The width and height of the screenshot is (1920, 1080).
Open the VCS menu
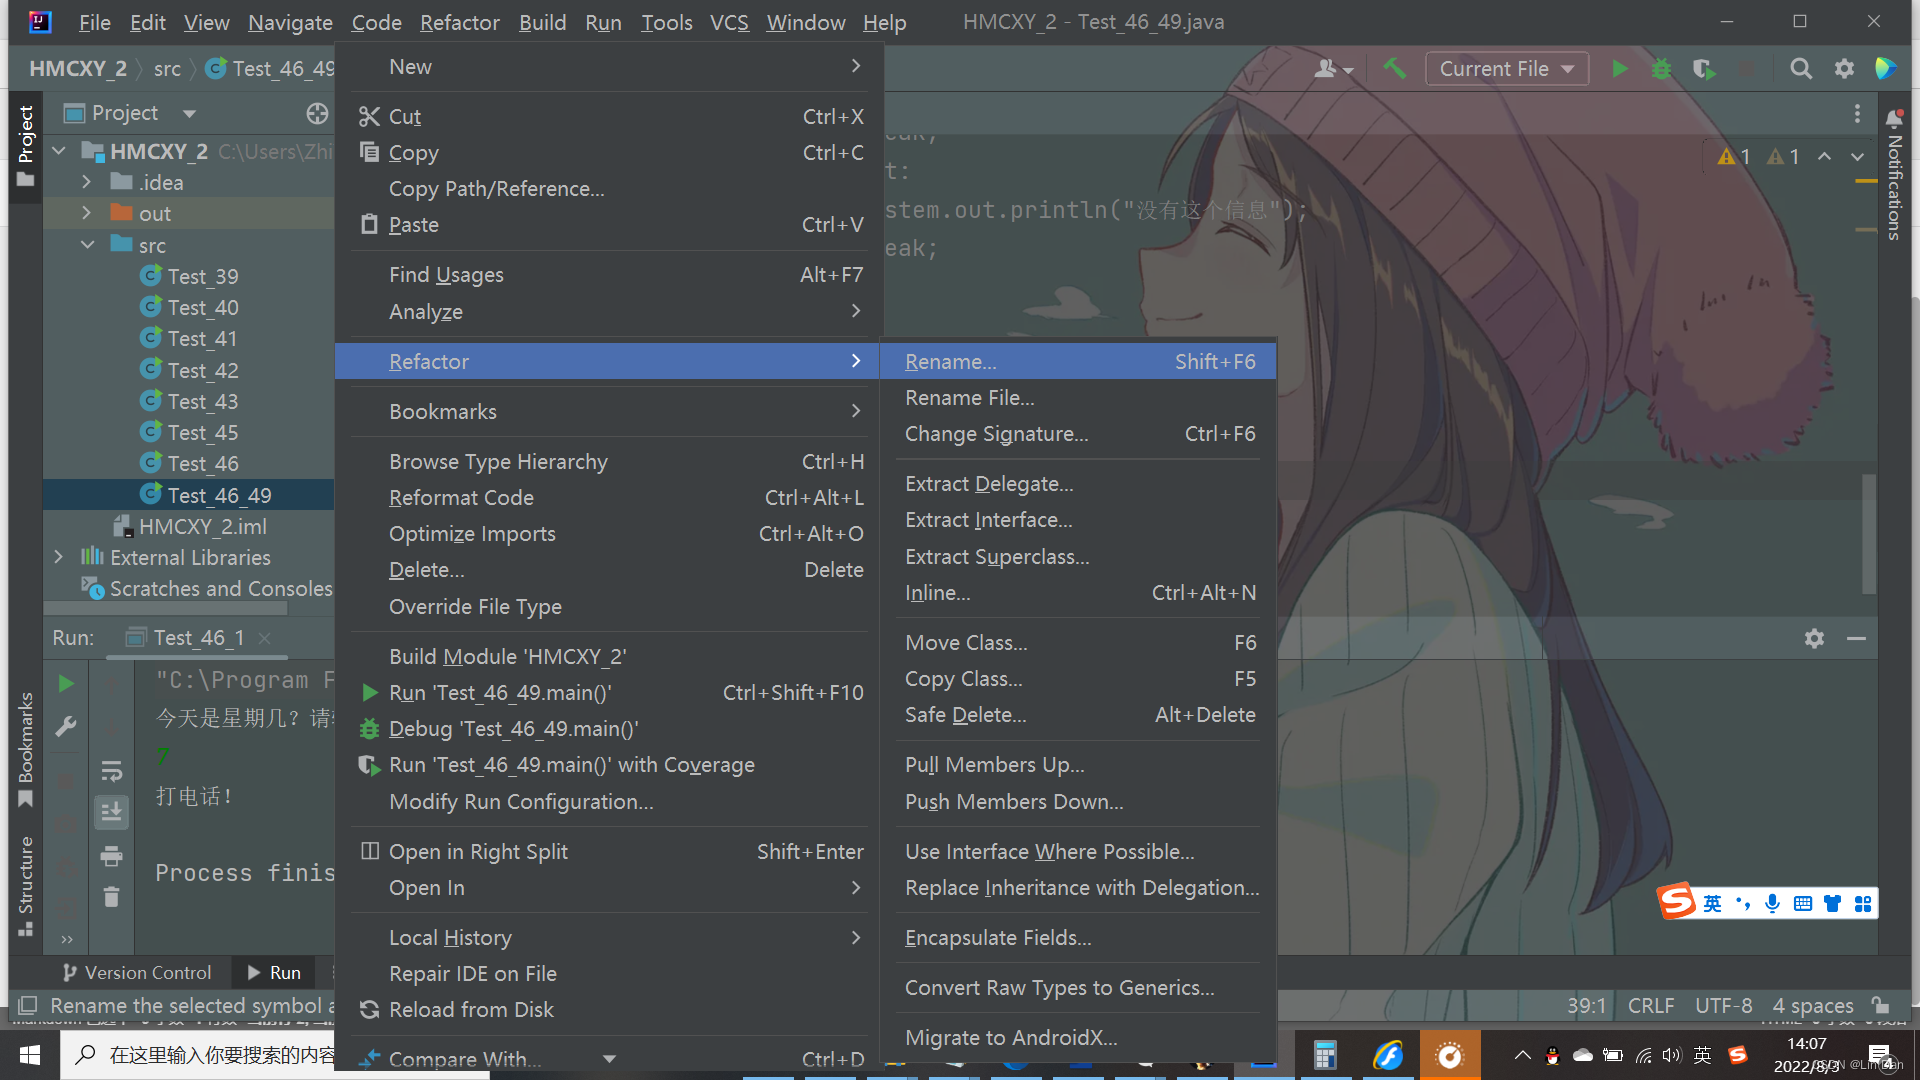[729, 22]
